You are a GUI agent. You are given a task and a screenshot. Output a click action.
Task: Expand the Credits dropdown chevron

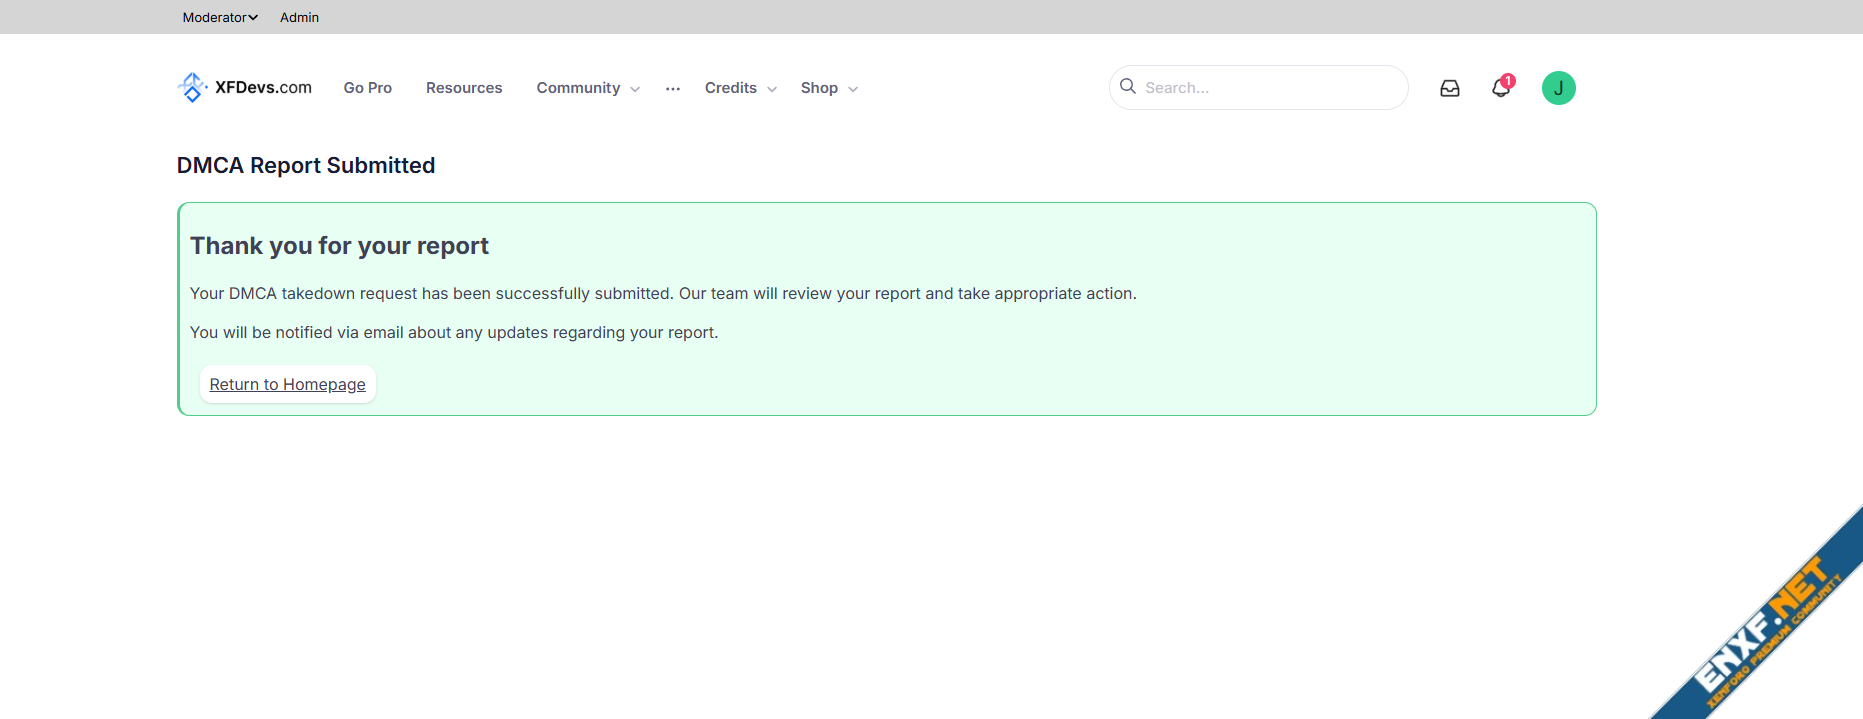tap(772, 89)
